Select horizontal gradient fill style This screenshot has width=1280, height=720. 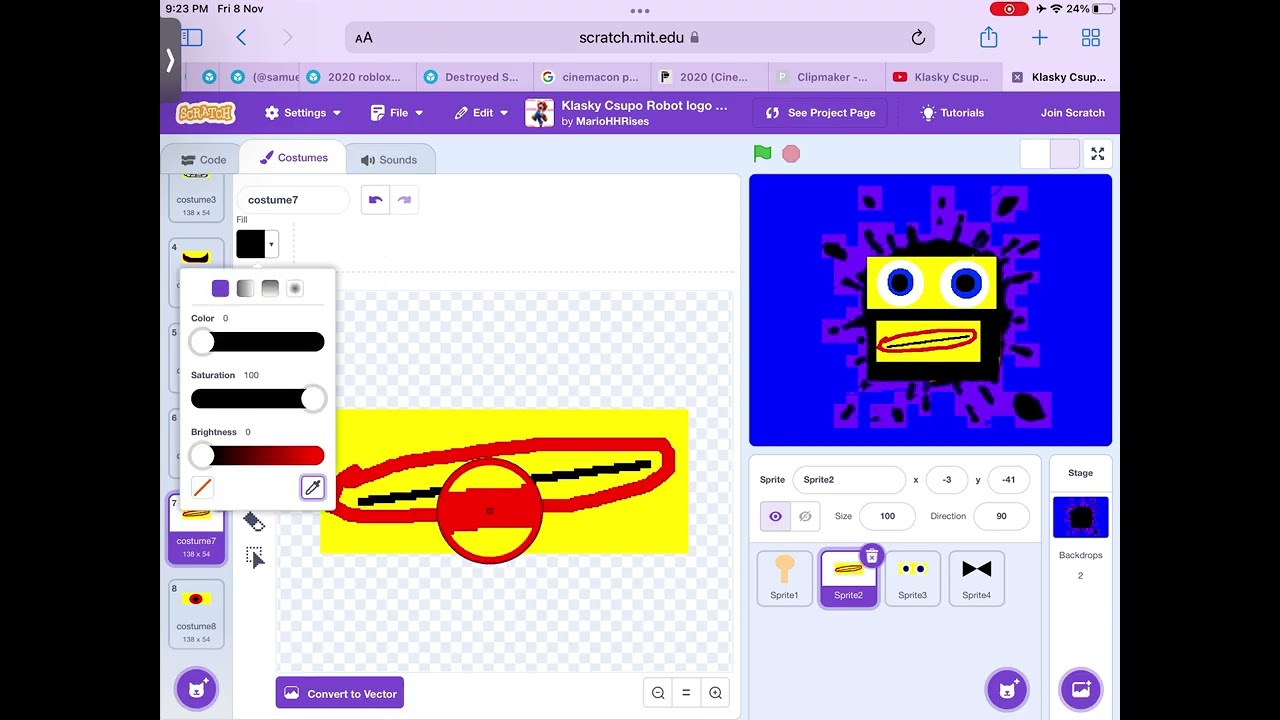245,288
